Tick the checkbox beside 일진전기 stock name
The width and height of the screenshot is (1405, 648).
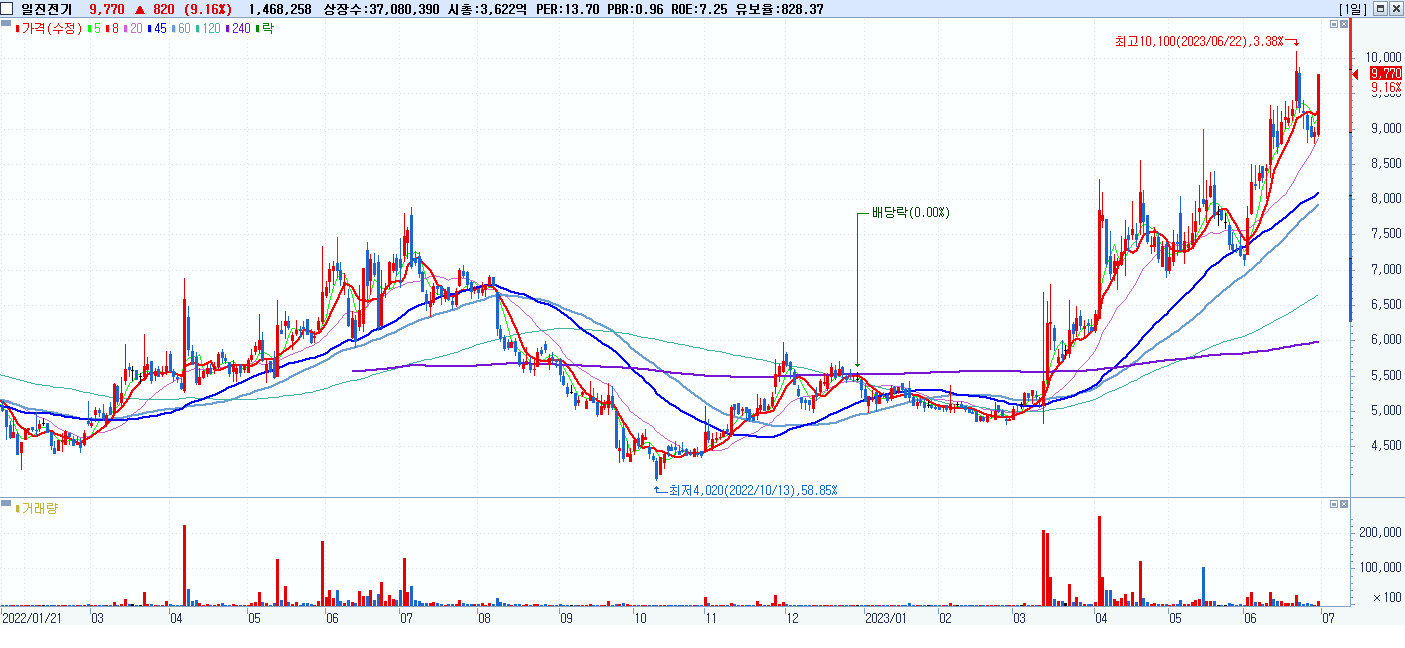[x=8, y=8]
